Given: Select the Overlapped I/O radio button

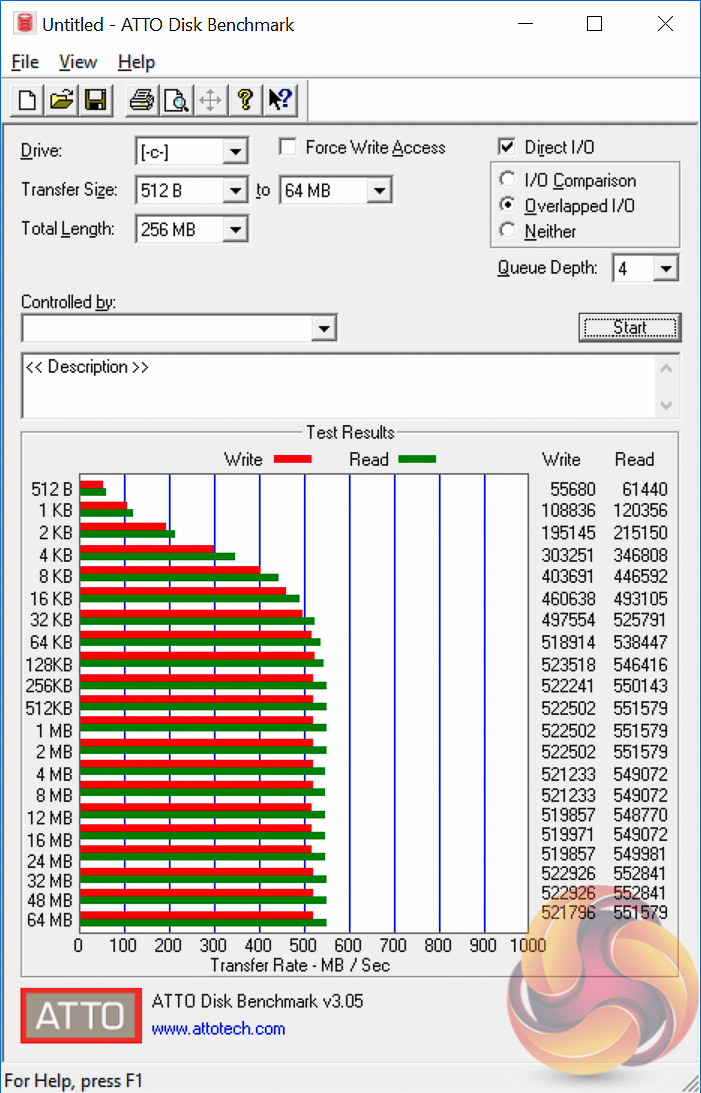Looking at the screenshot, I should point(507,205).
